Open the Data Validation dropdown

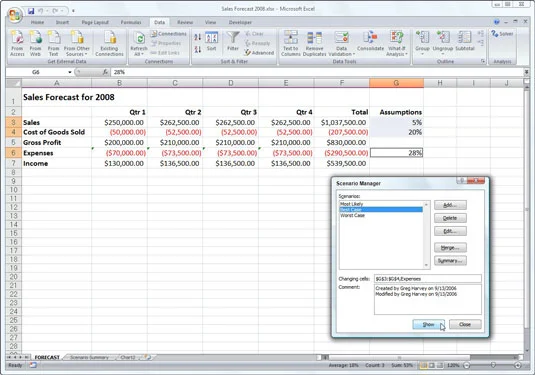342,52
